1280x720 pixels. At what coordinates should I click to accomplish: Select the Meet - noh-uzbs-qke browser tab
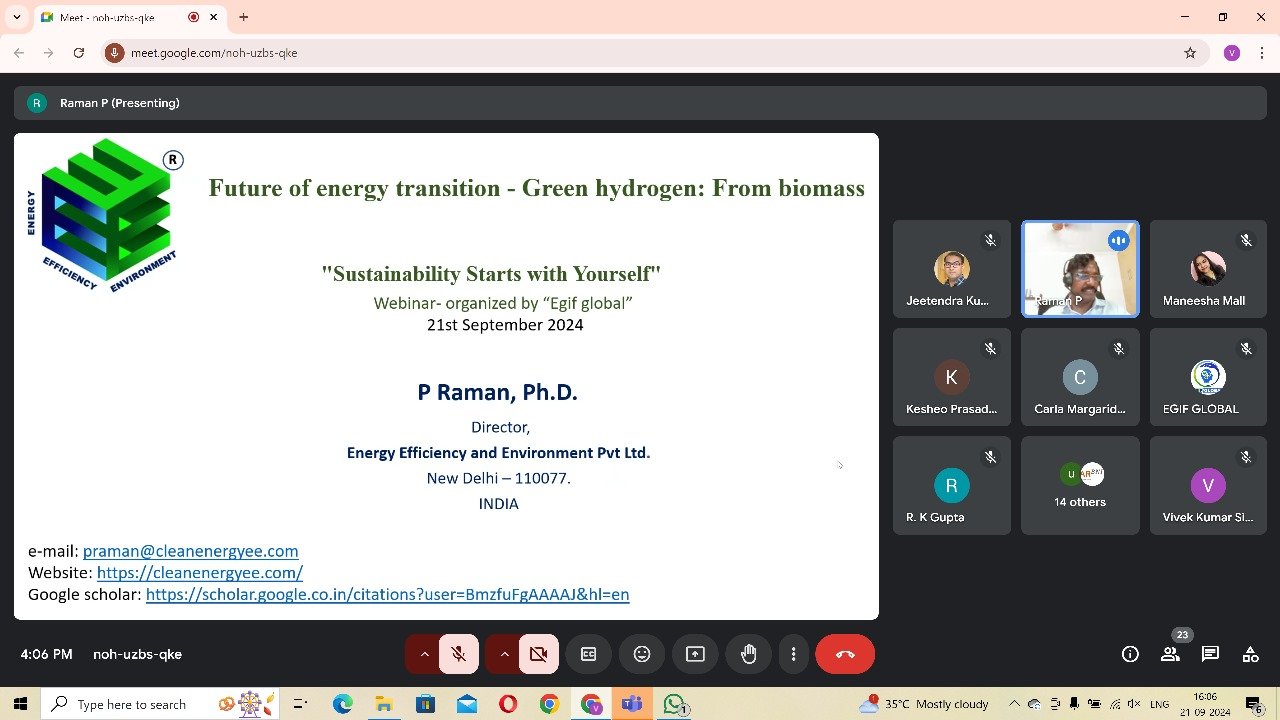coord(110,17)
